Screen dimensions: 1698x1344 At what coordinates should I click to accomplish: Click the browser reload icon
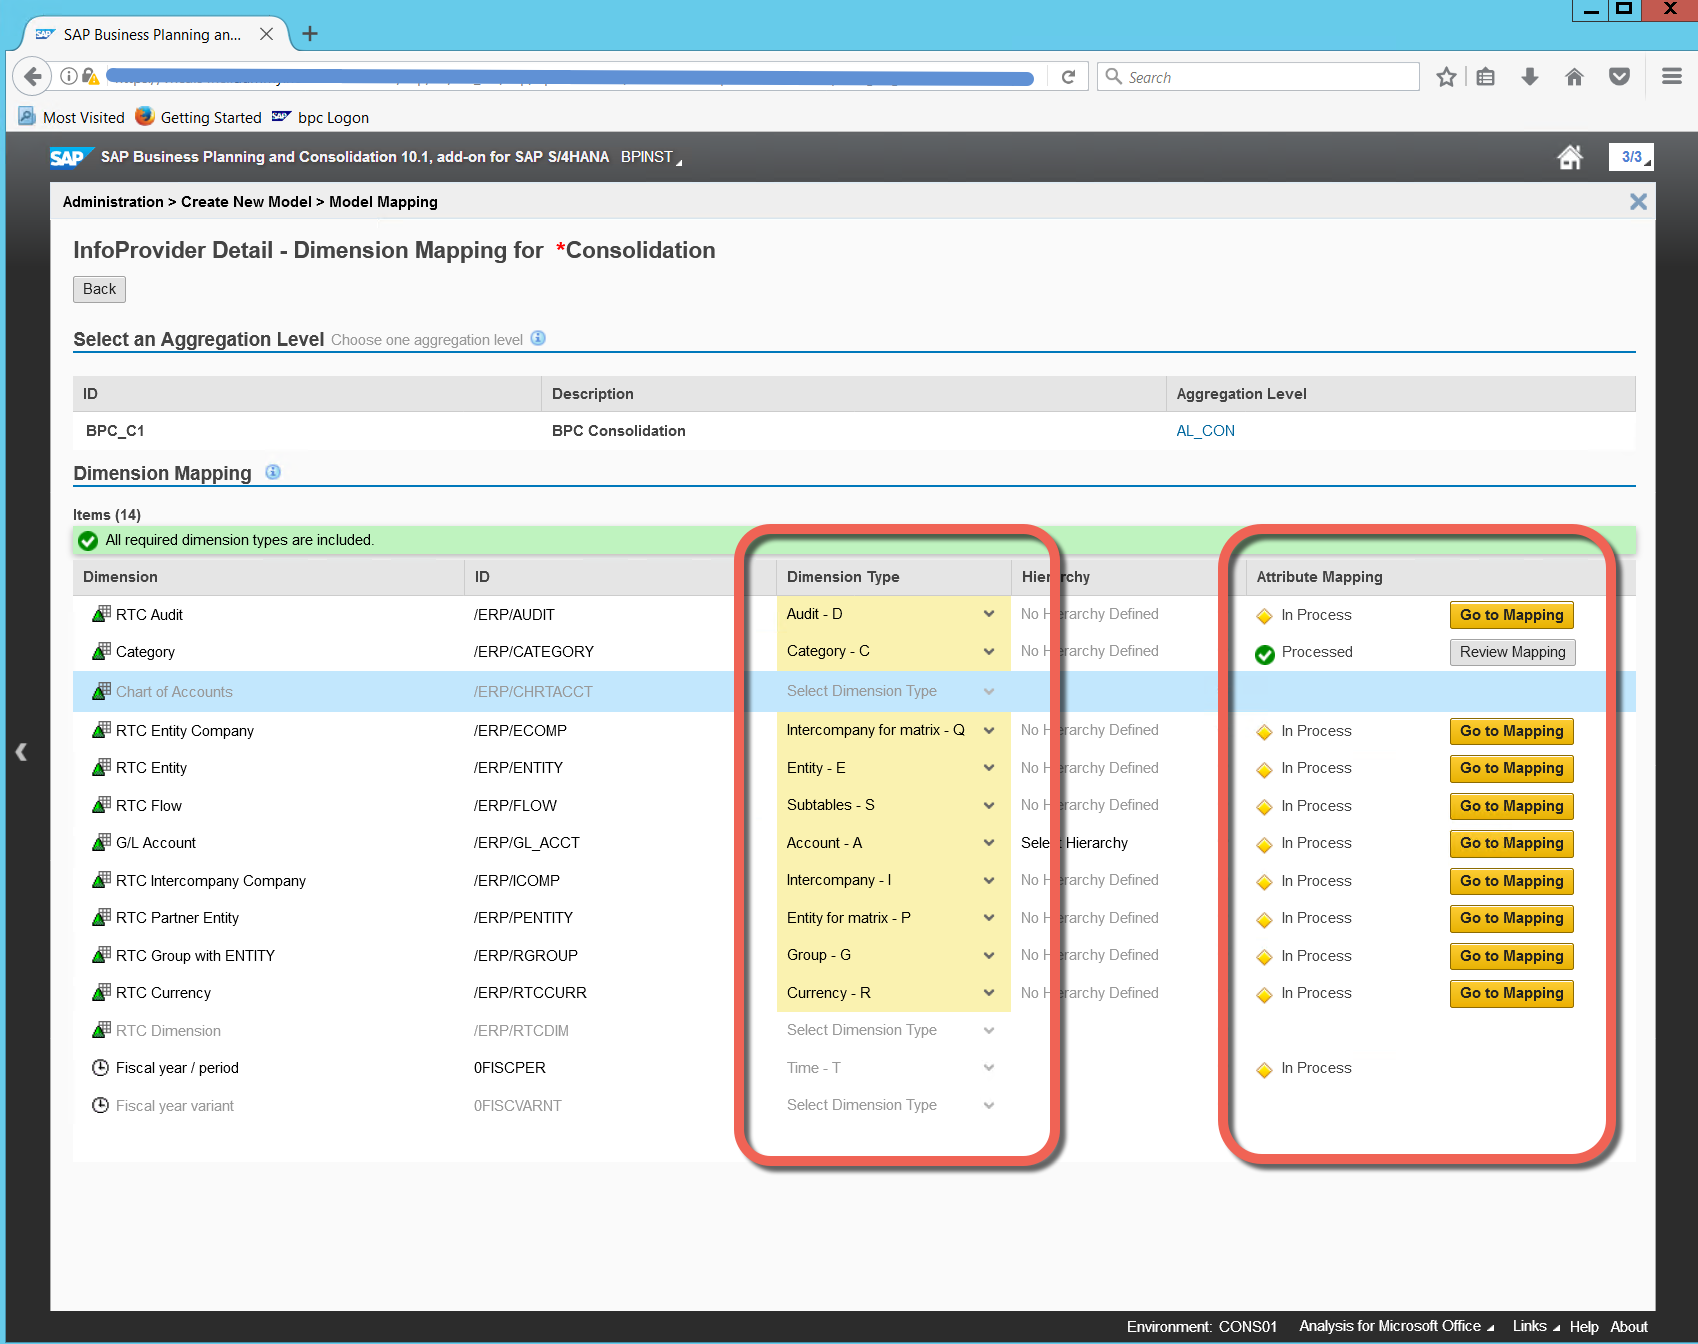pyautogui.click(x=1068, y=77)
